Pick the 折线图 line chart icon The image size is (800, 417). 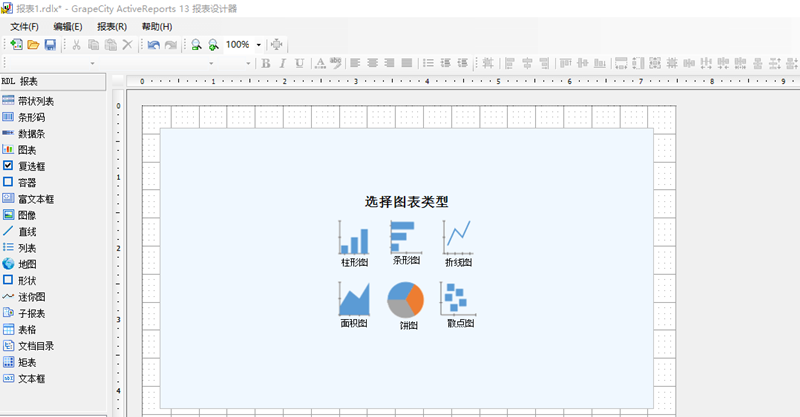click(457, 238)
